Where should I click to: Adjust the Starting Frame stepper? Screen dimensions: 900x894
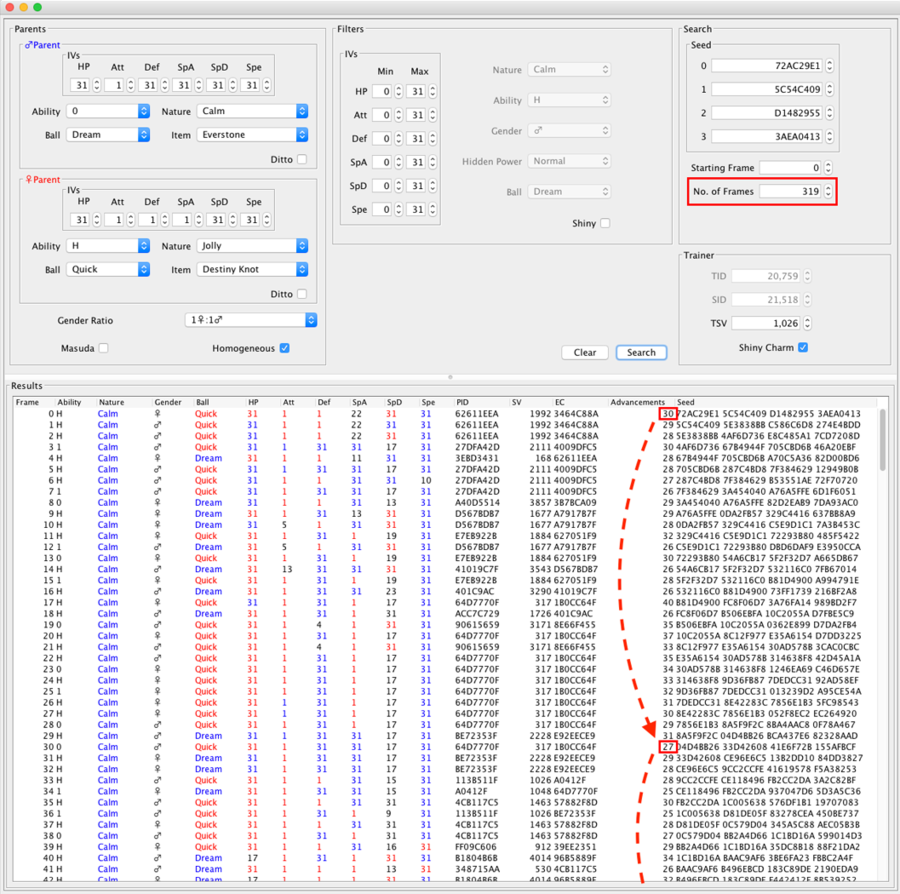click(828, 168)
